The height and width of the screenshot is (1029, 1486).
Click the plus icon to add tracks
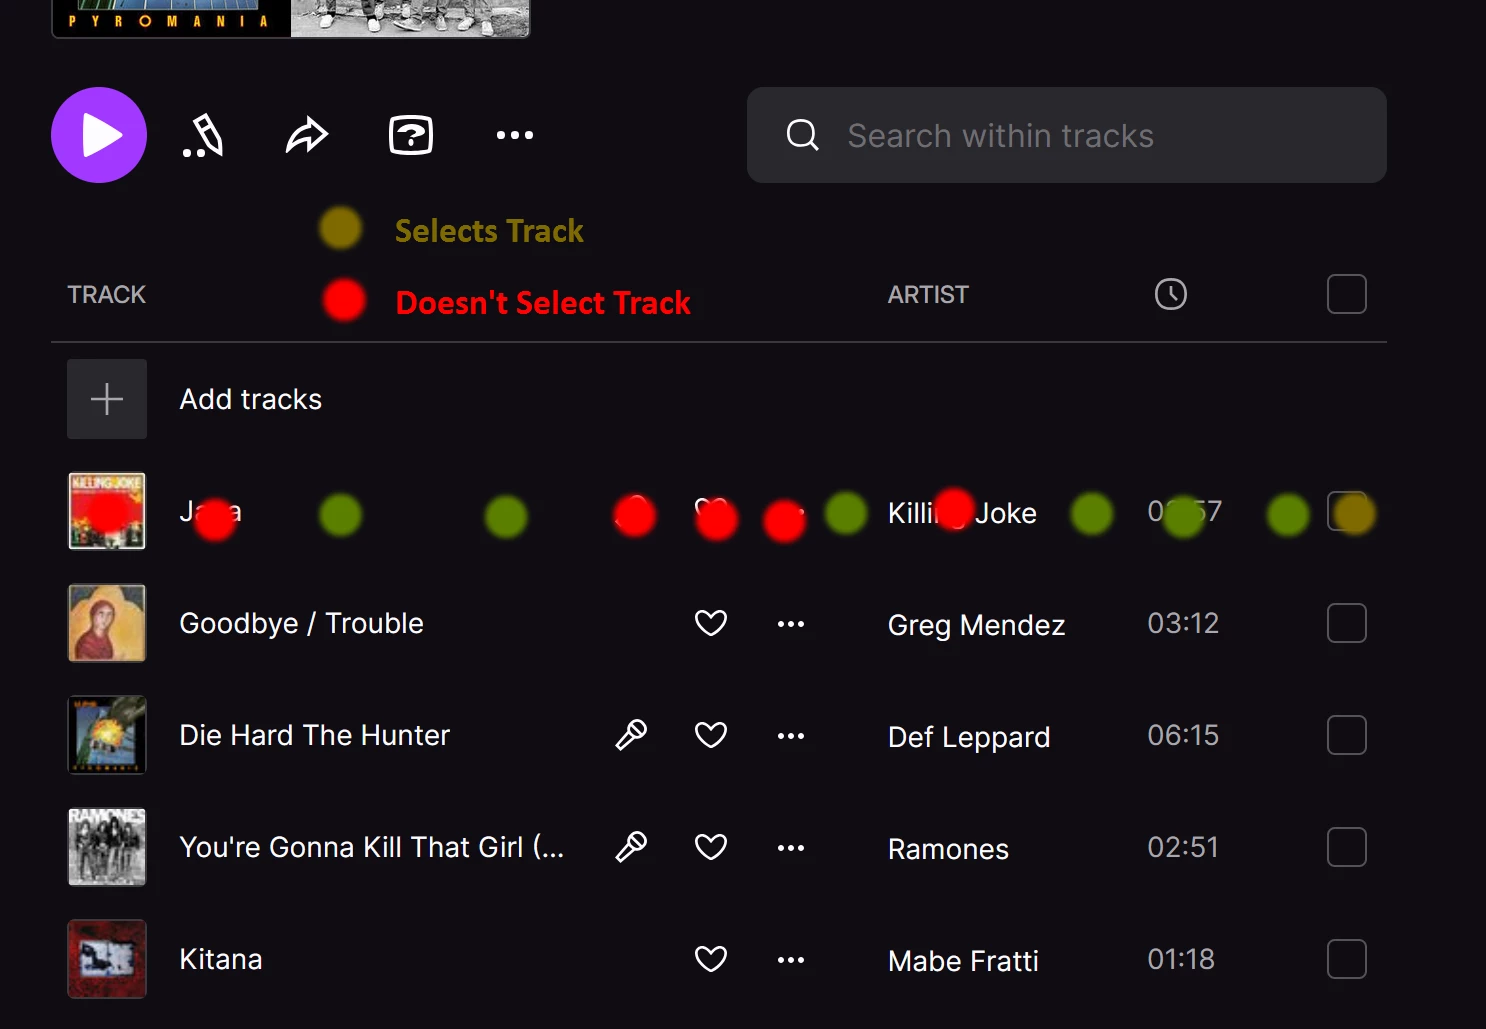coord(107,399)
